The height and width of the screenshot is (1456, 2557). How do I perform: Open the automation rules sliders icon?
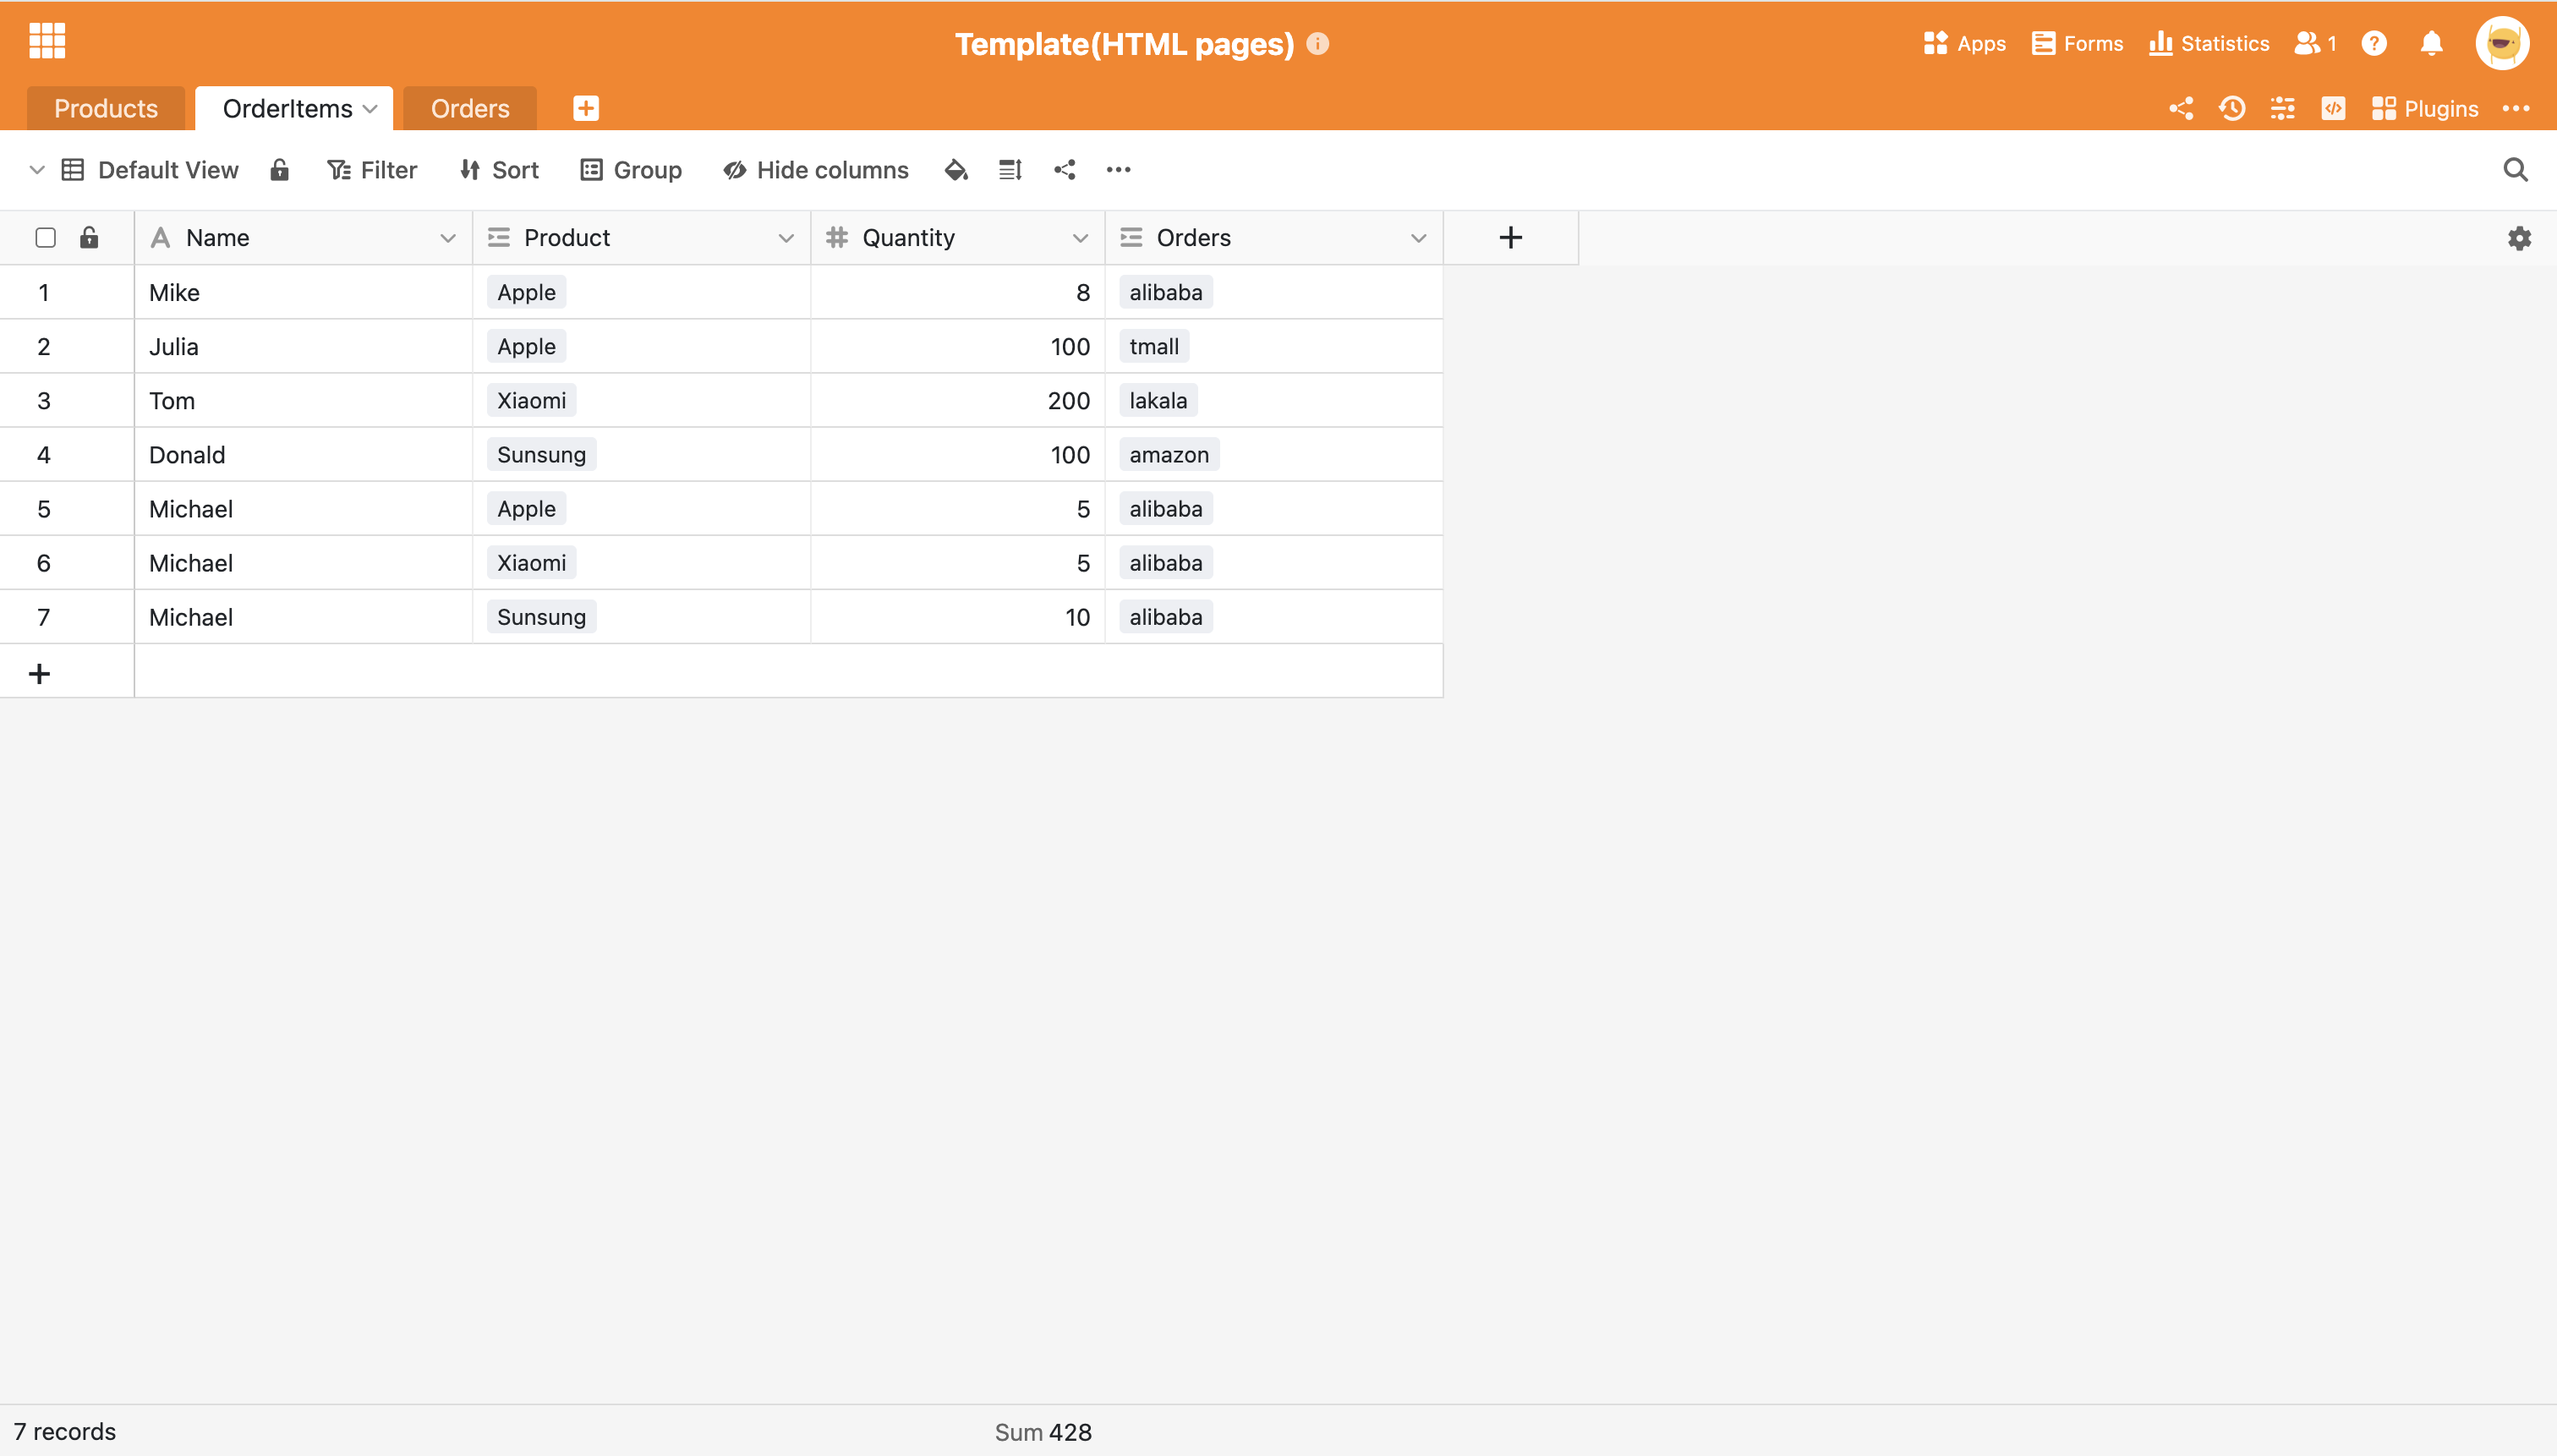pos(2282,108)
